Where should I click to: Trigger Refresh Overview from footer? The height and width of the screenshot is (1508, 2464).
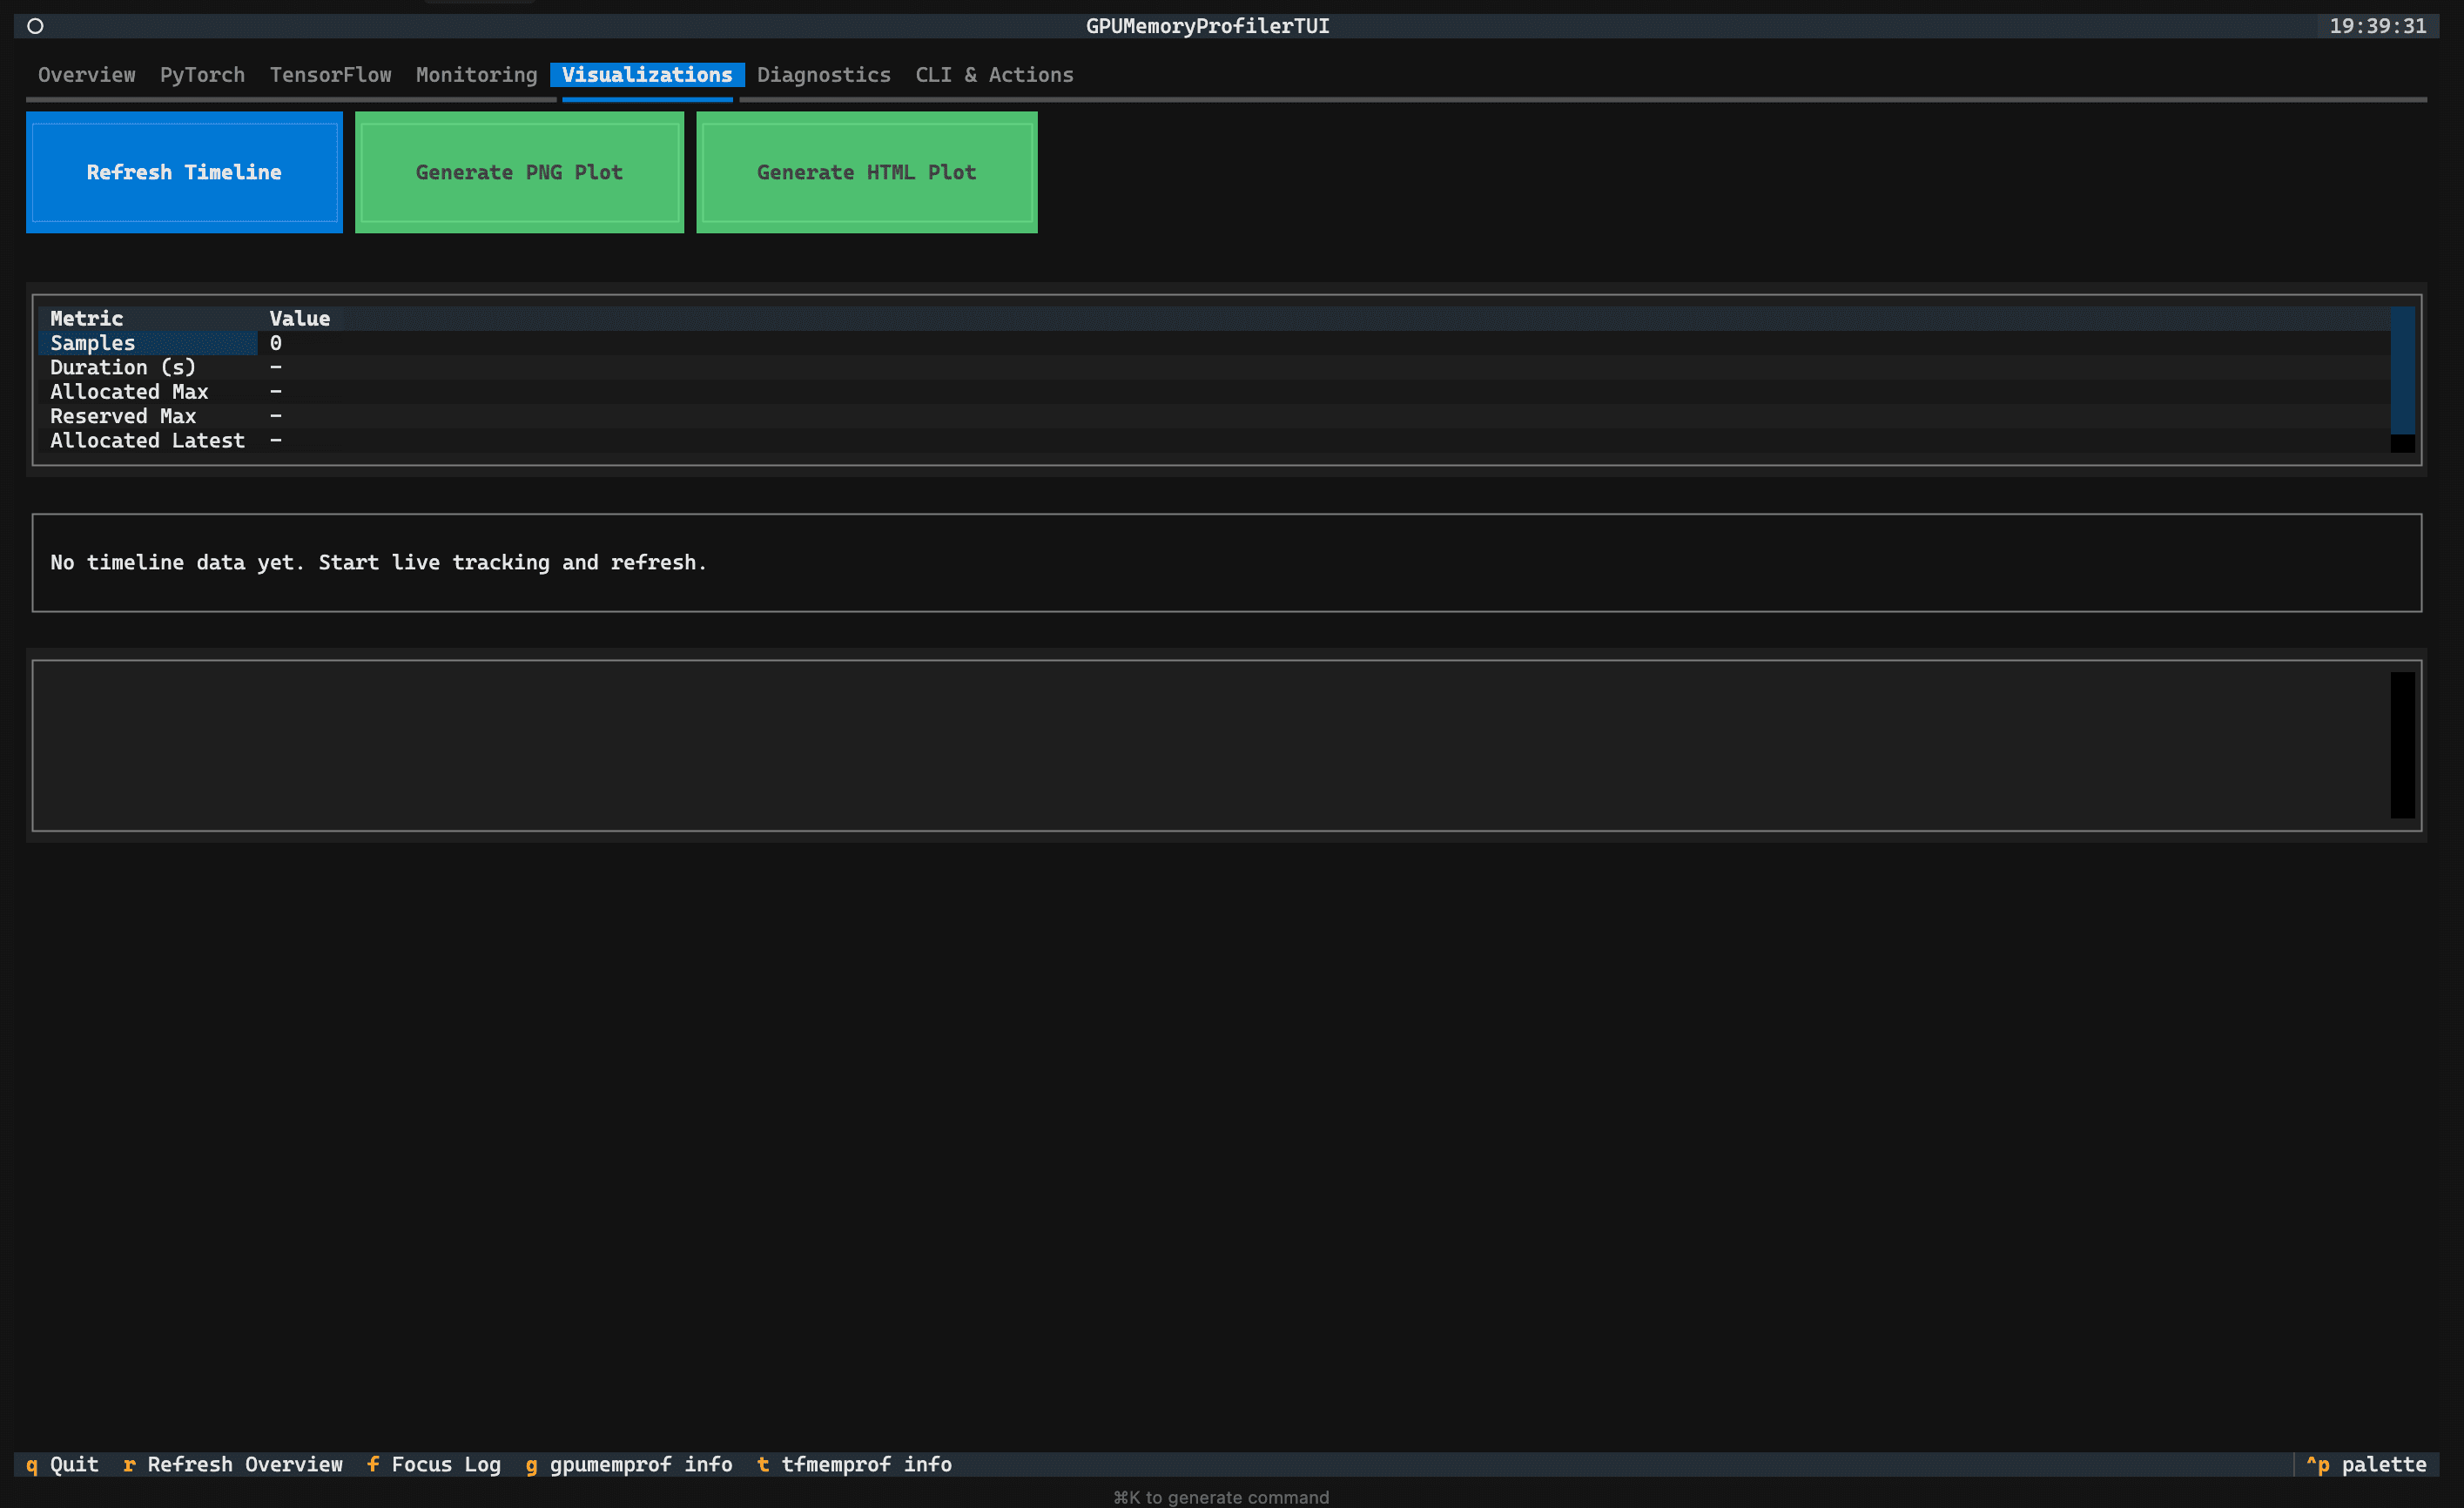coord(233,1464)
